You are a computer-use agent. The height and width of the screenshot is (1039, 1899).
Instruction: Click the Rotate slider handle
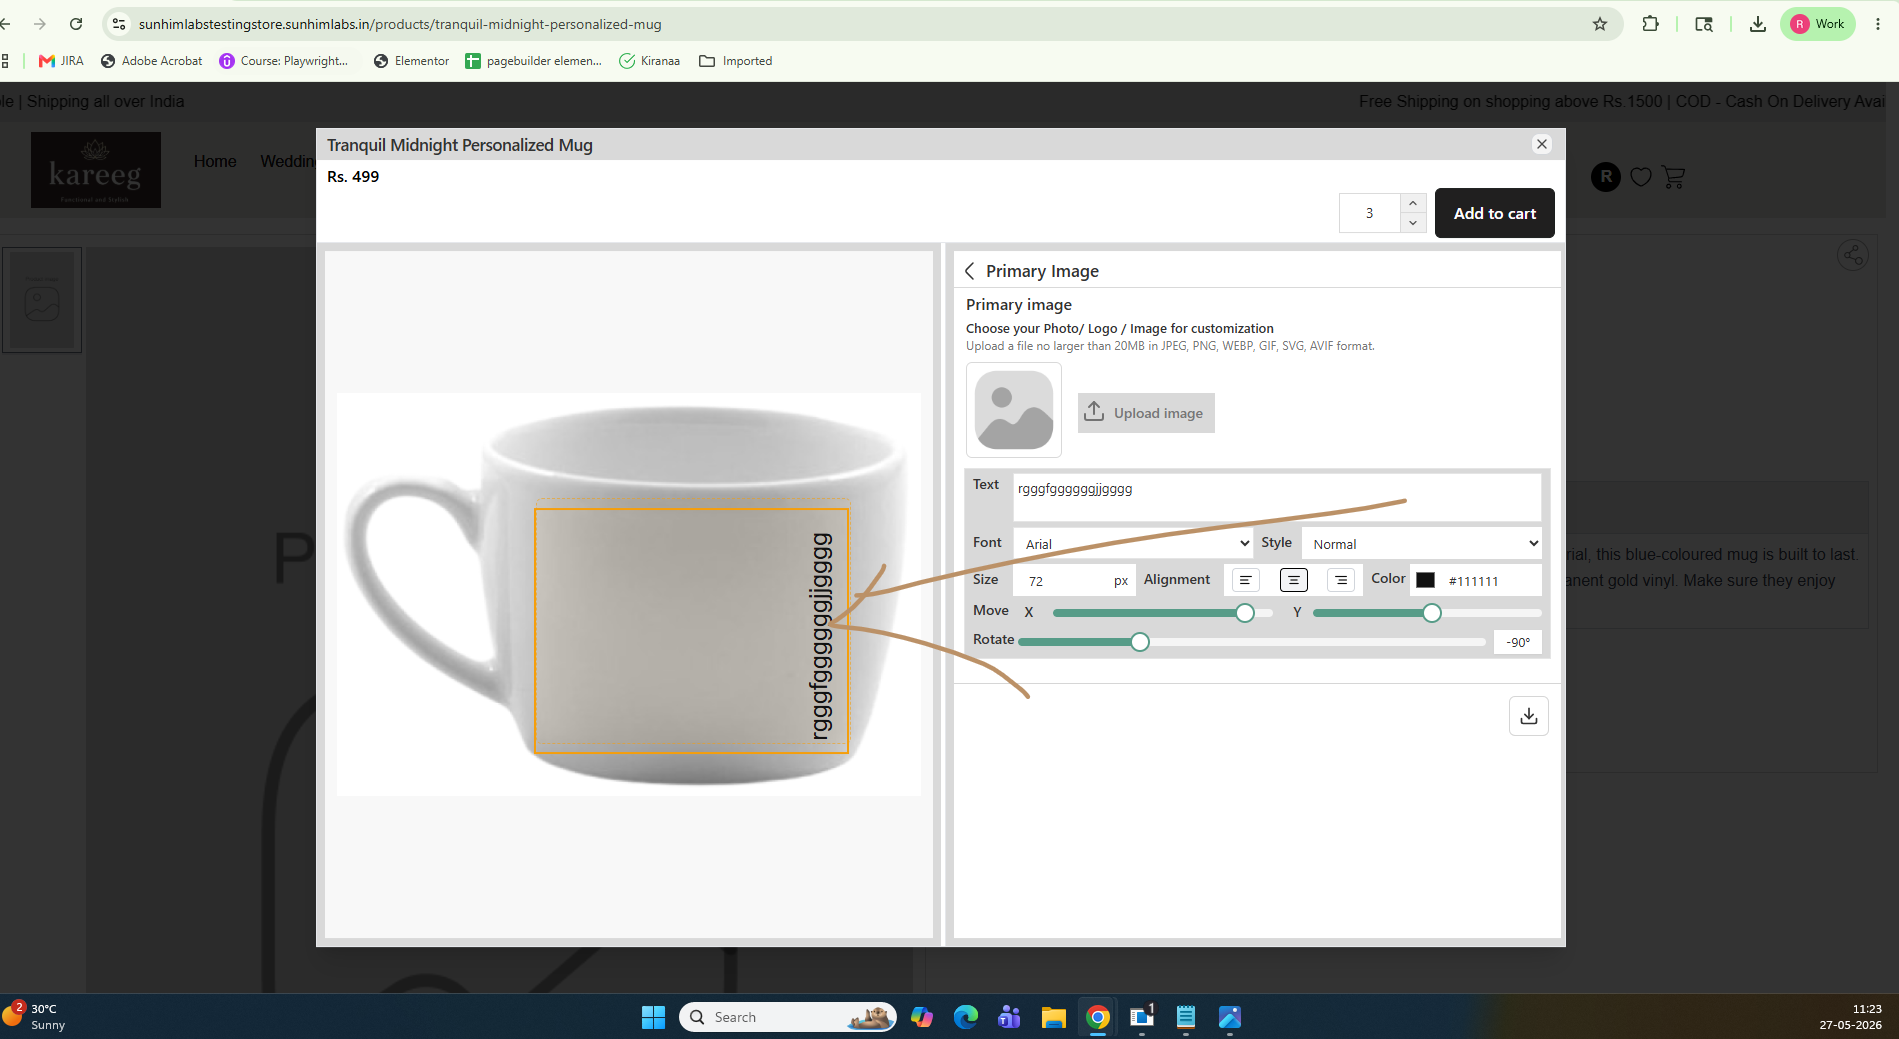click(x=1140, y=642)
